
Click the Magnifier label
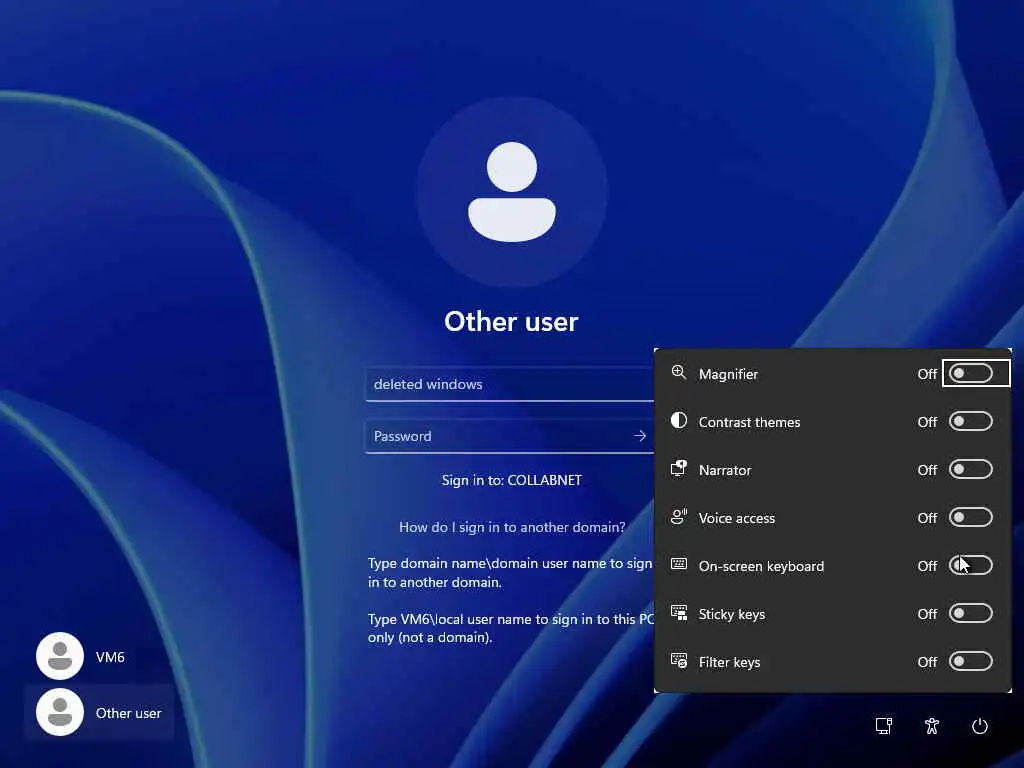click(728, 374)
